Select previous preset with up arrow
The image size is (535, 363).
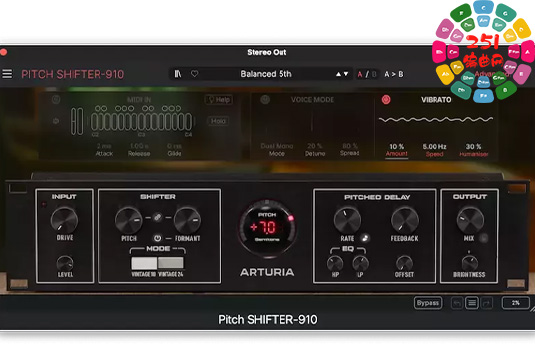[x=338, y=74]
